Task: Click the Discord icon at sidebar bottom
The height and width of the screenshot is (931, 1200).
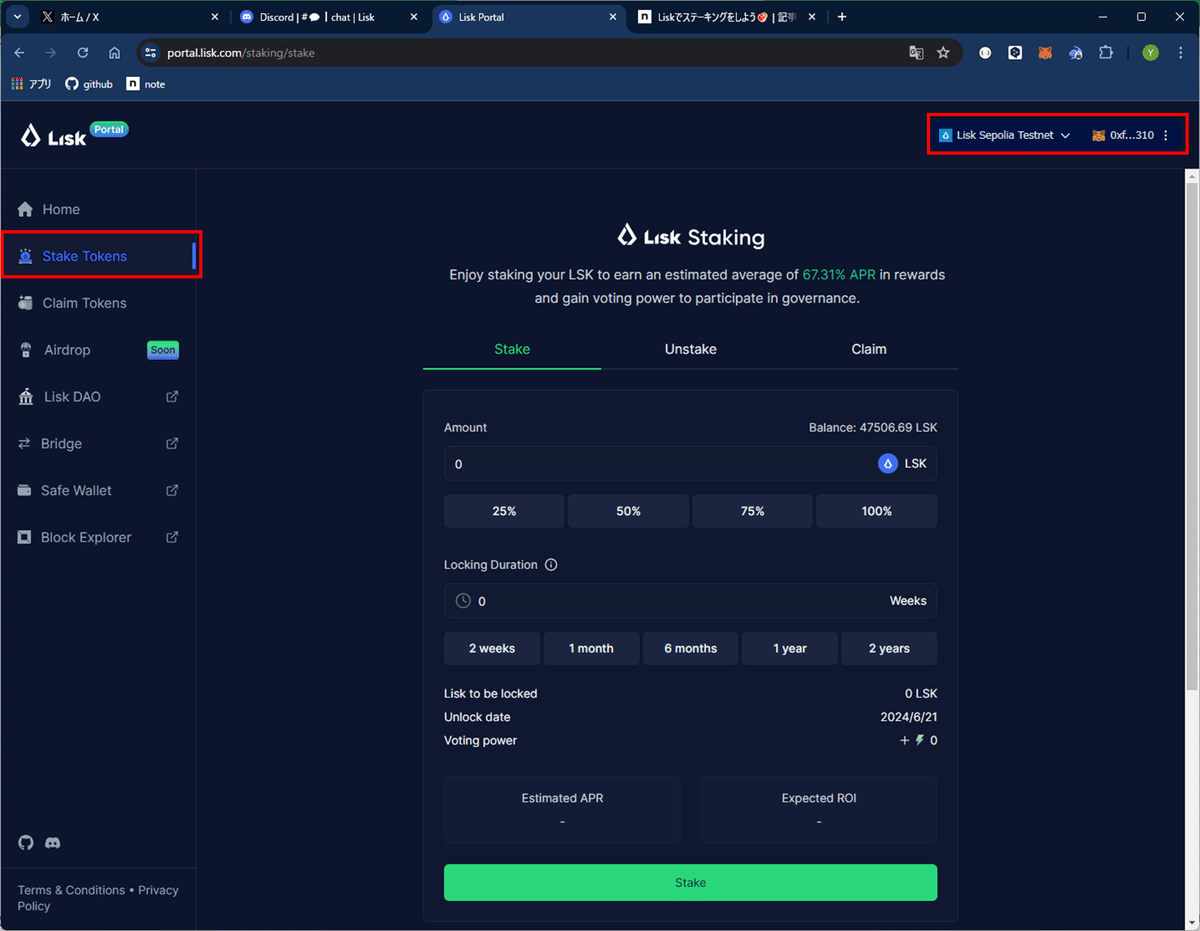Action: [x=53, y=843]
